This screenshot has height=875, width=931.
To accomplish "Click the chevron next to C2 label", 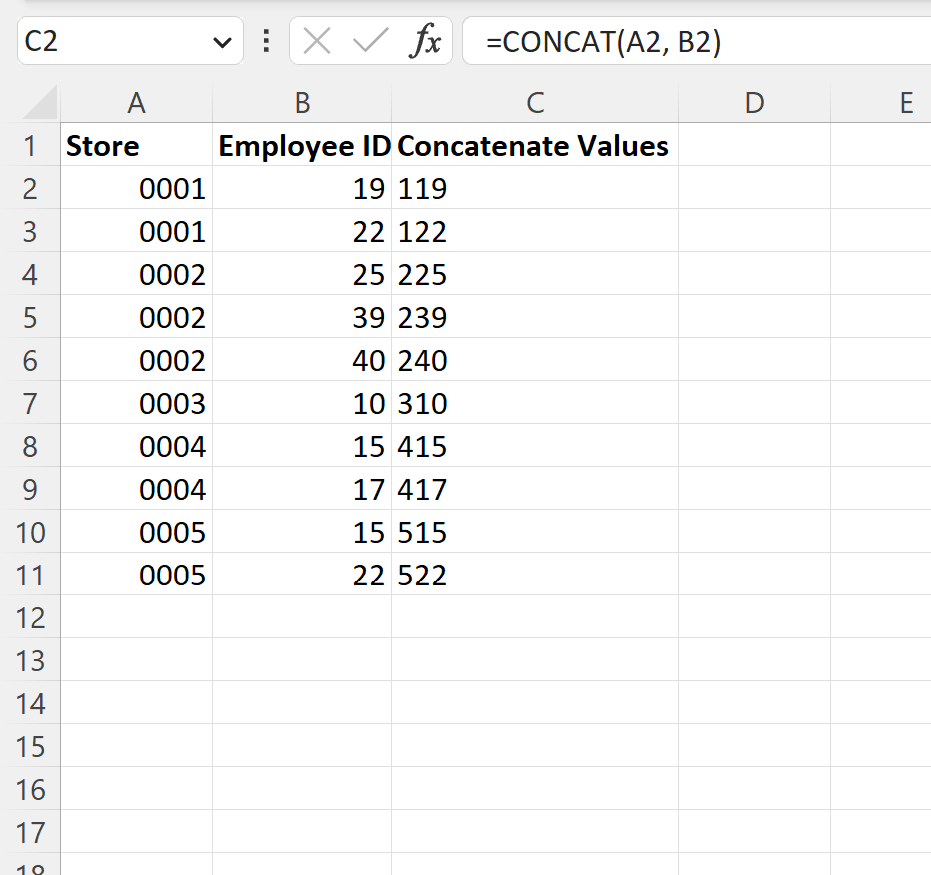I will point(222,42).
